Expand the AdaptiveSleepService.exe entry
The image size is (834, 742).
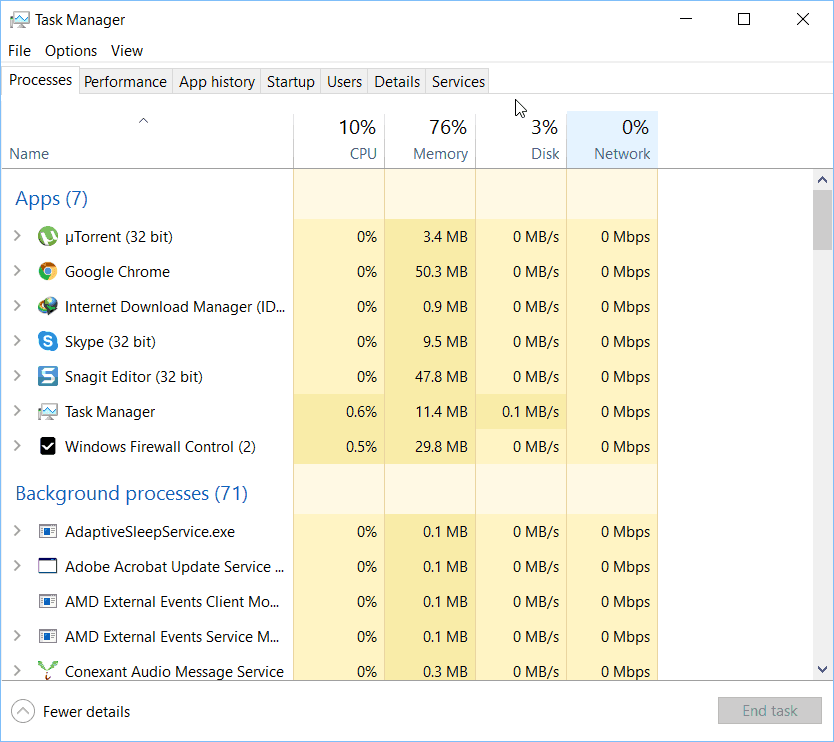click(17, 531)
